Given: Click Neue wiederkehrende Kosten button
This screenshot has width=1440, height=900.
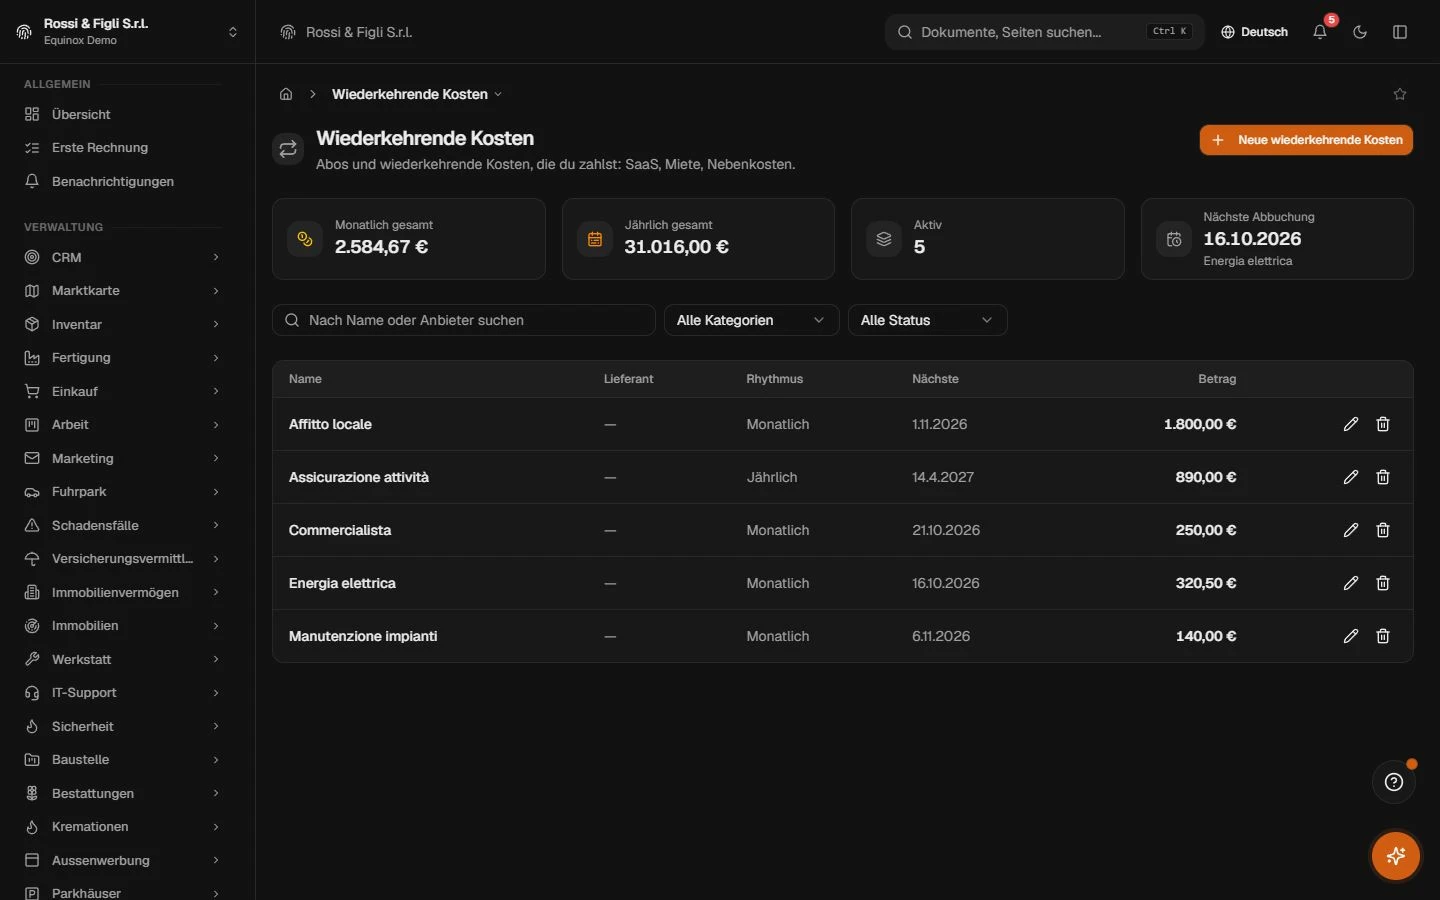Looking at the screenshot, I should coord(1306,140).
